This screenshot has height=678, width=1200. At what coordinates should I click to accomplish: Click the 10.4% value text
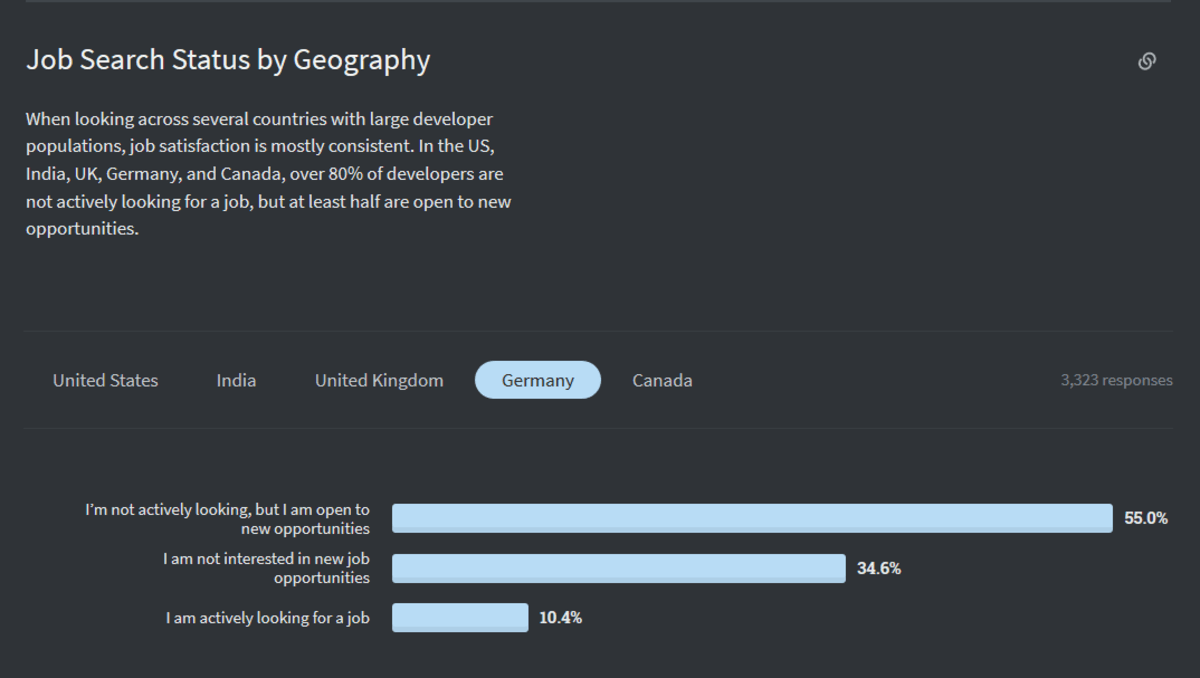click(560, 617)
